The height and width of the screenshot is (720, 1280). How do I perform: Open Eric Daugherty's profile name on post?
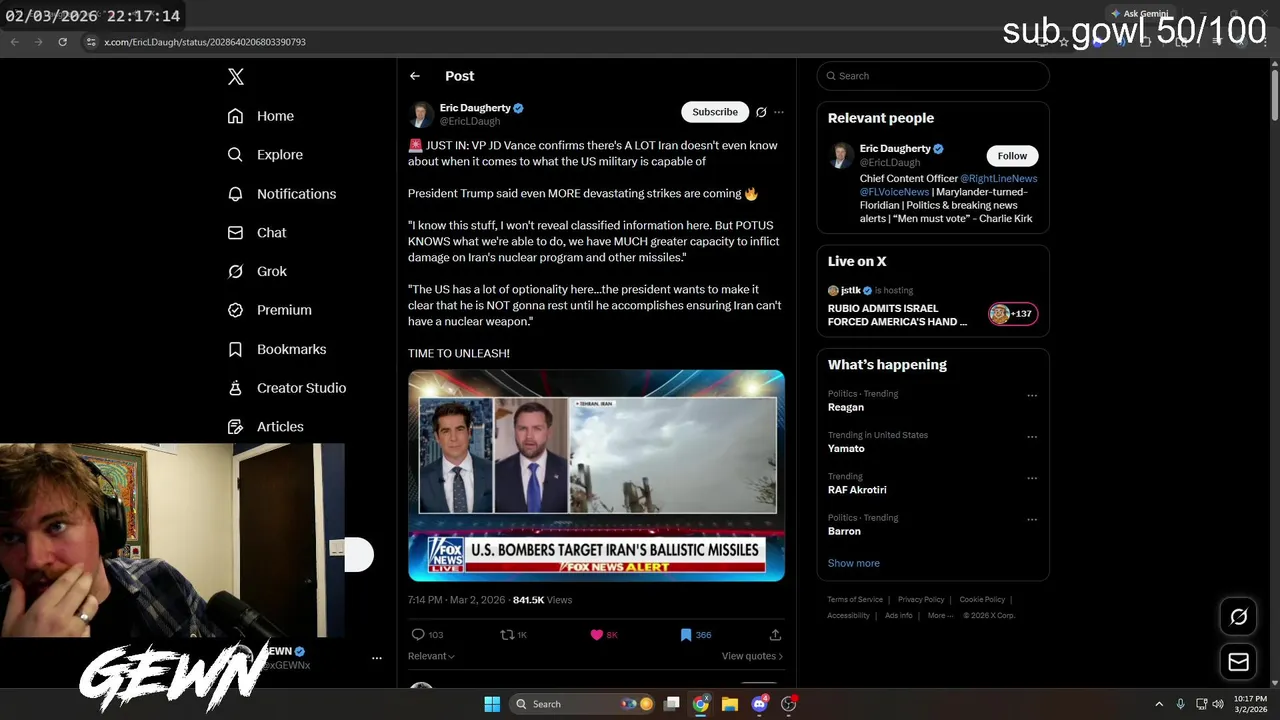(x=475, y=108)
